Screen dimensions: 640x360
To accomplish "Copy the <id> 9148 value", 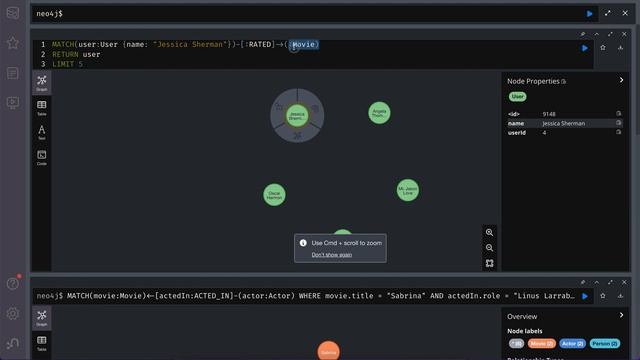I will click(x=618, y=113).
